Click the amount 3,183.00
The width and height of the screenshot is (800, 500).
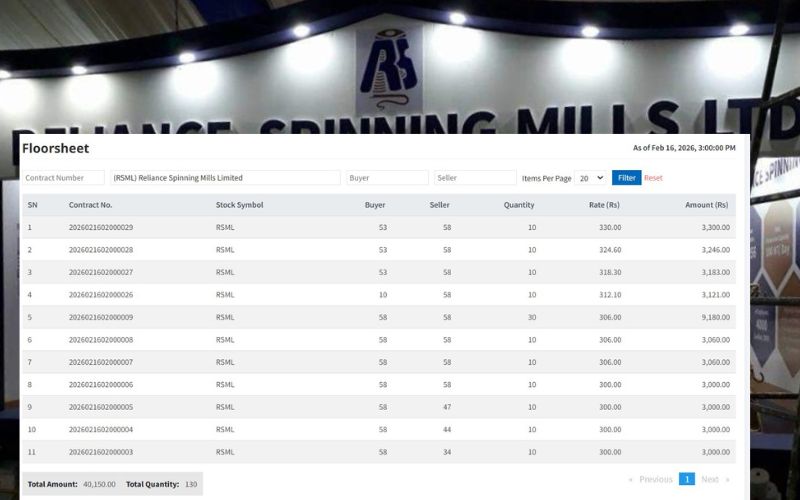click(716, 272)
